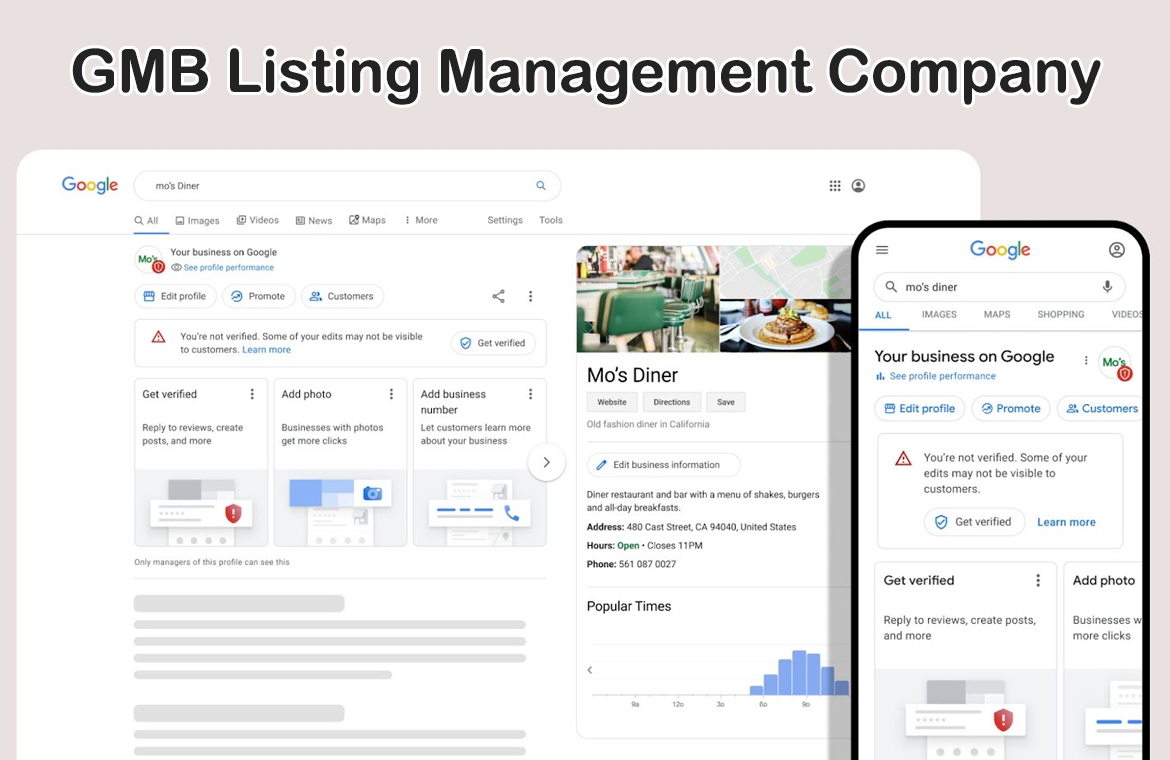This screenshot has width=1170, height=760.
Task: Click the camera icon in Add photo card
Action: pyautogui.click(x=372, y=493)
